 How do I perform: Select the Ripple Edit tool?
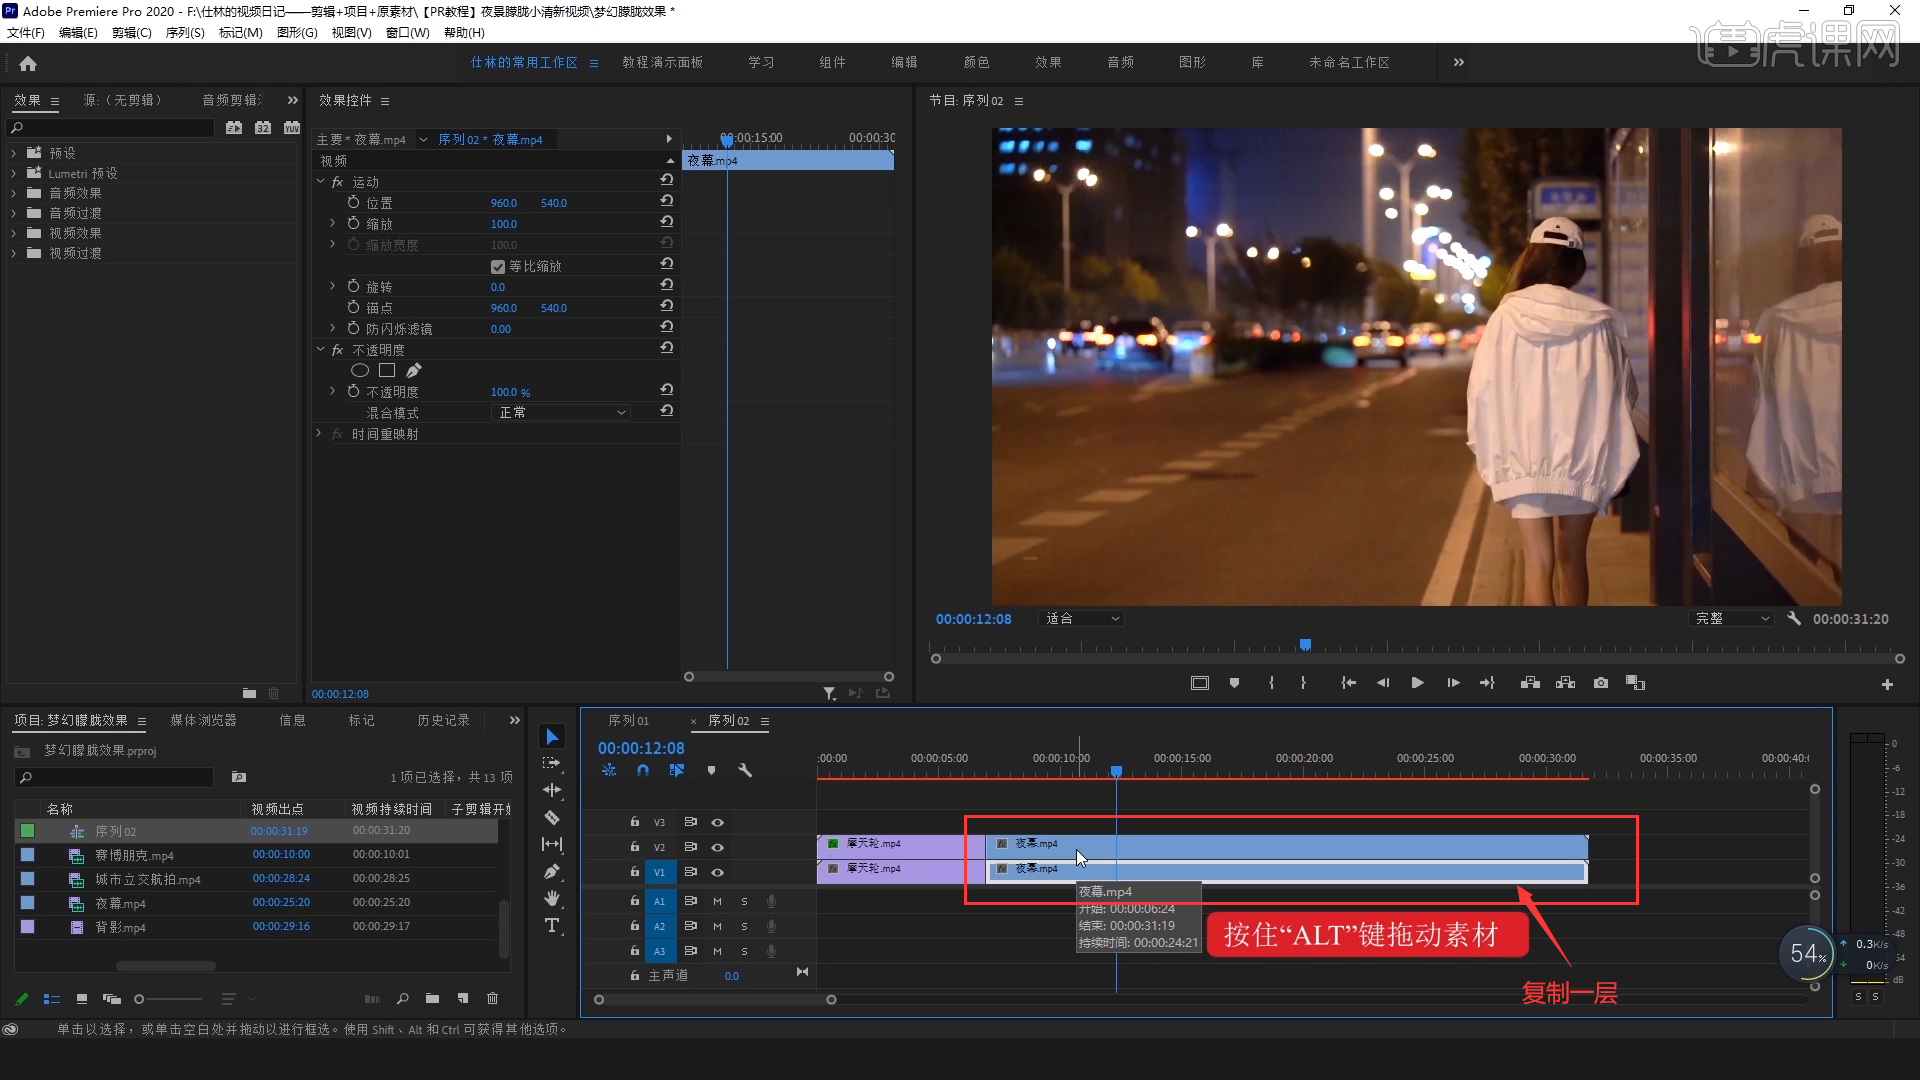552,790
